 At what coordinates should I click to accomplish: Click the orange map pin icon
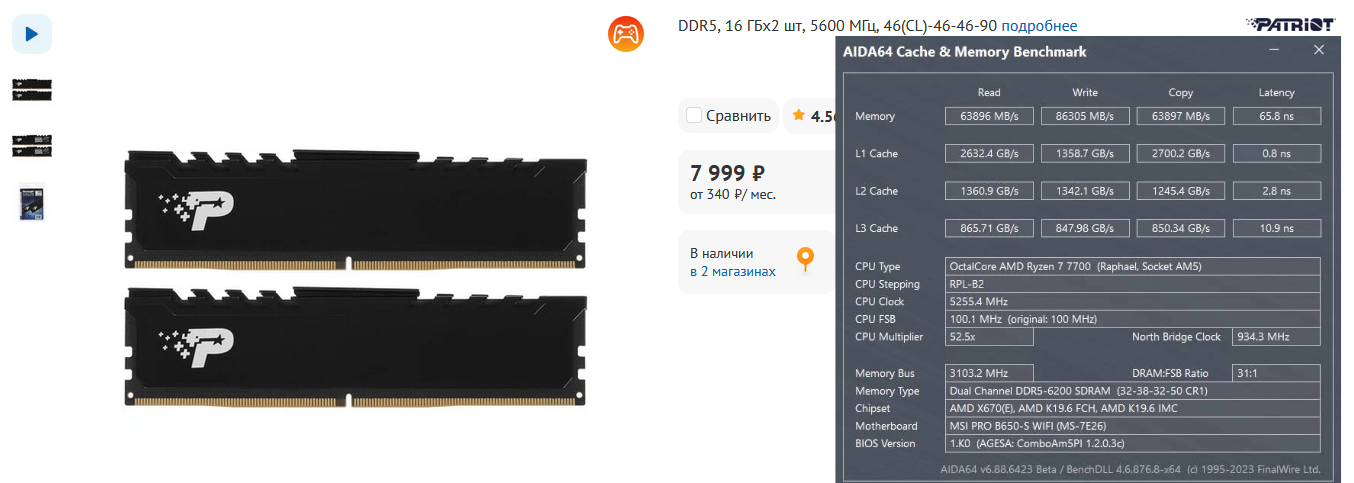(x=805, y=260)
